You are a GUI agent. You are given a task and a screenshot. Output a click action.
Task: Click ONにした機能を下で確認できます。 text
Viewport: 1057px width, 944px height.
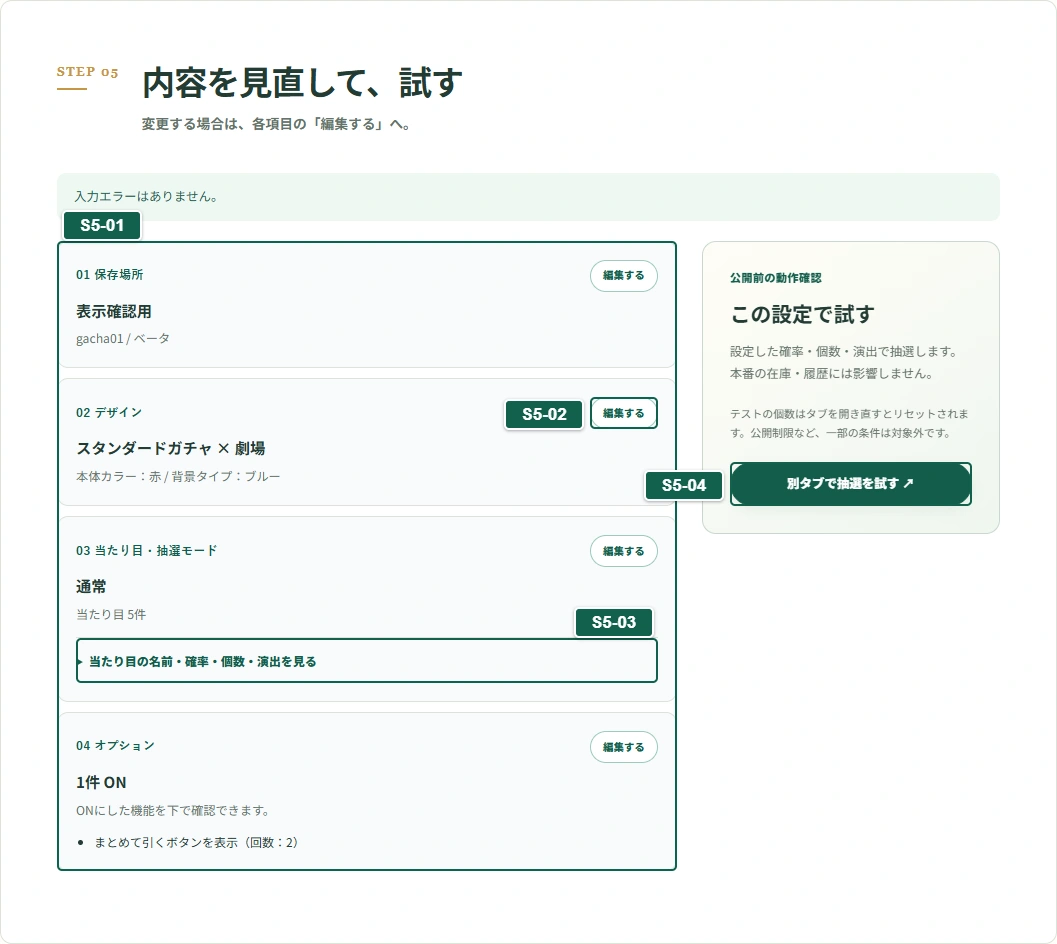point(173,810)
